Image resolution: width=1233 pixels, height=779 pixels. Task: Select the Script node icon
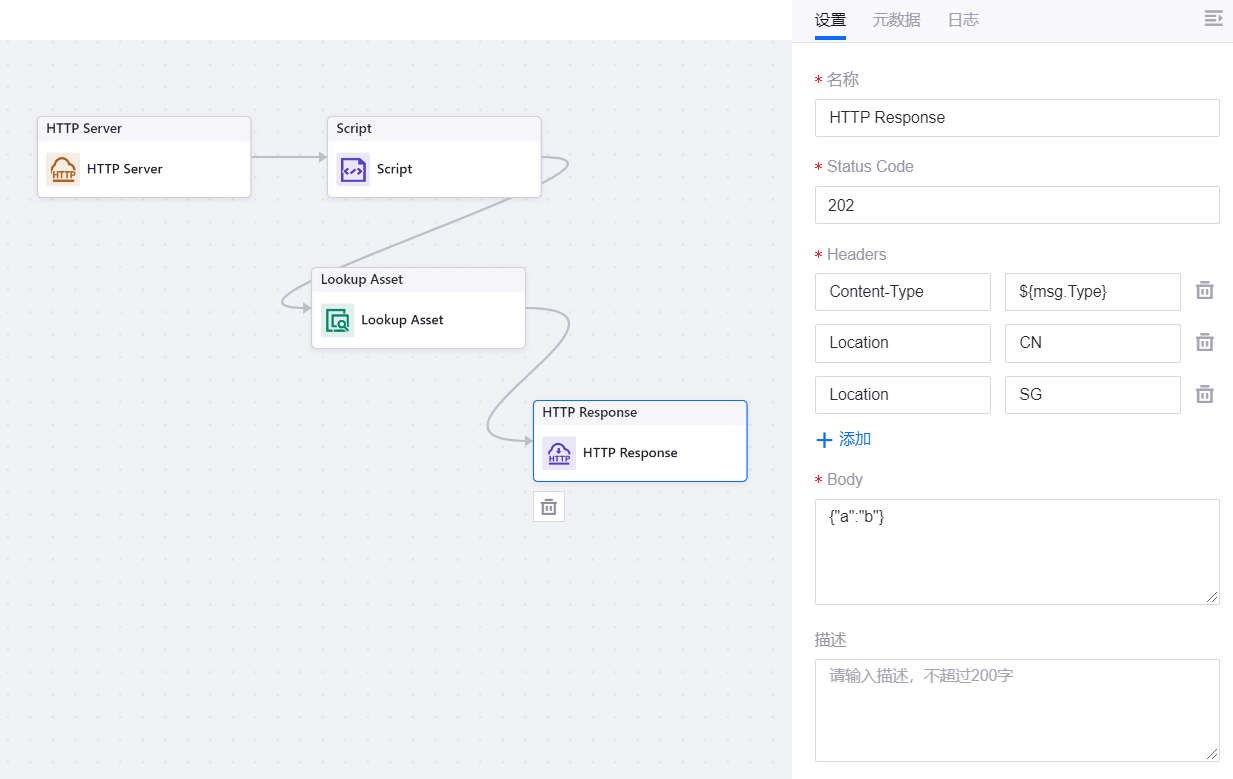(x=353, y=170)
